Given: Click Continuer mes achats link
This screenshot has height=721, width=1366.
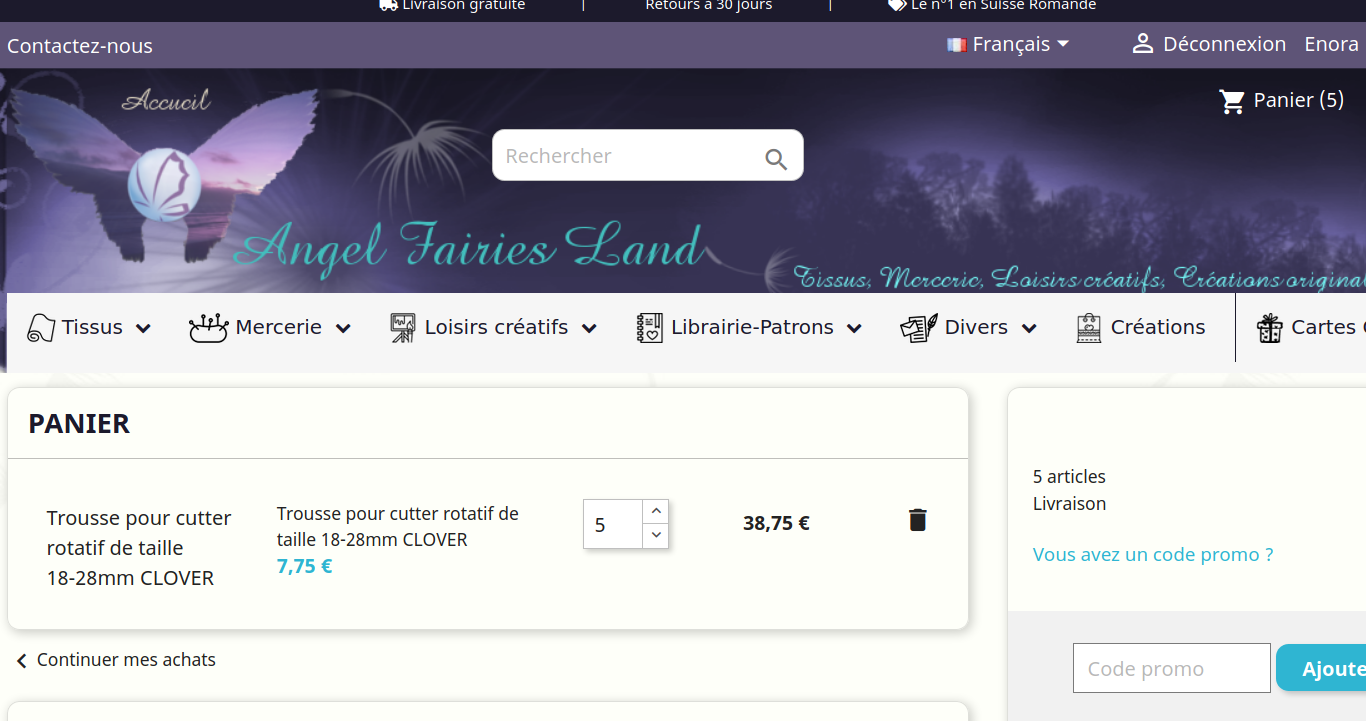Looking at the screenshot, I should pos(126,660).
